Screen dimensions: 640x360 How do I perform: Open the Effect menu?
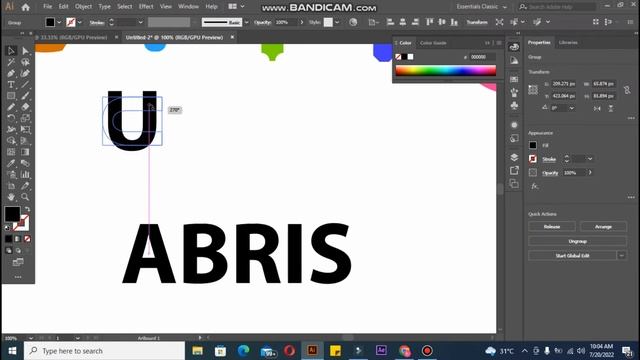(x=146, y=7)
